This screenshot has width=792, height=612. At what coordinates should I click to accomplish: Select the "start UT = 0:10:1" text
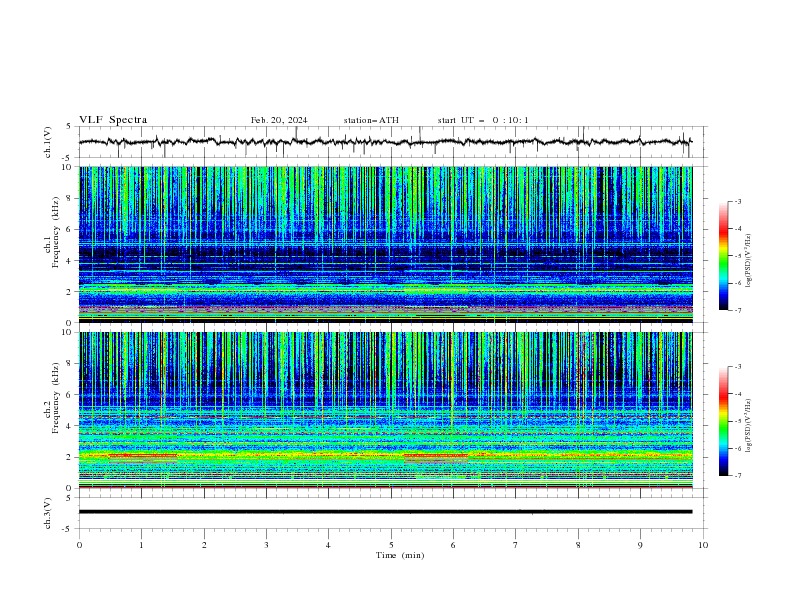(x=483, y=120)
